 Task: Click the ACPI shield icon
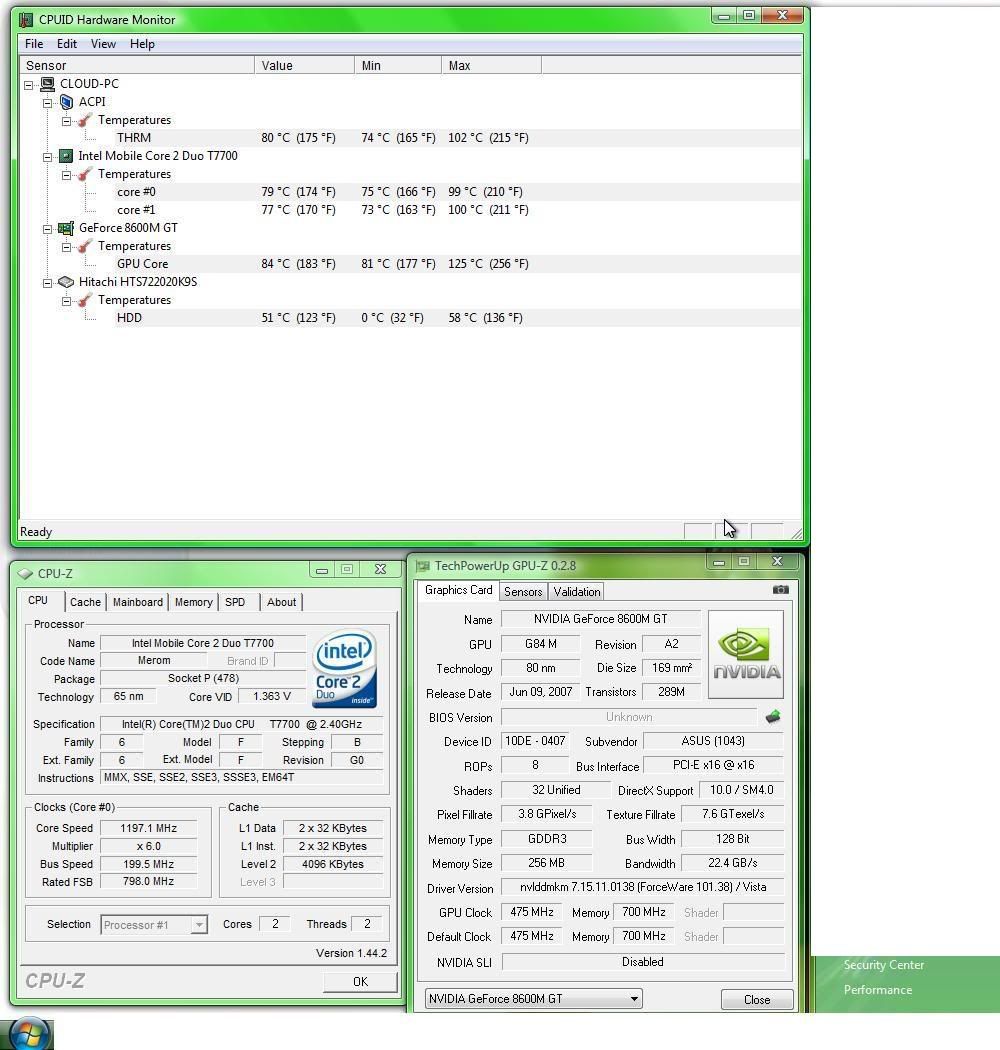pos(66,102)
